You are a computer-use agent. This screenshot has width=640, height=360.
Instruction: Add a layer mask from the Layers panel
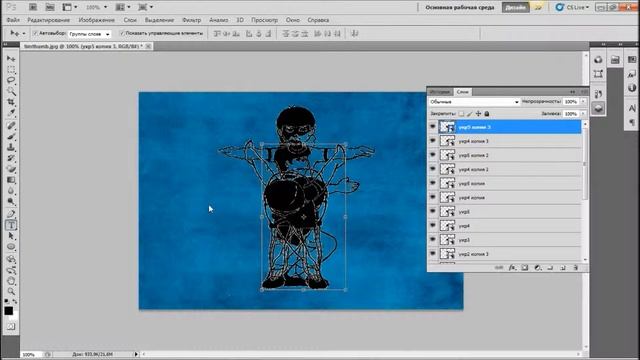(525, 268)
